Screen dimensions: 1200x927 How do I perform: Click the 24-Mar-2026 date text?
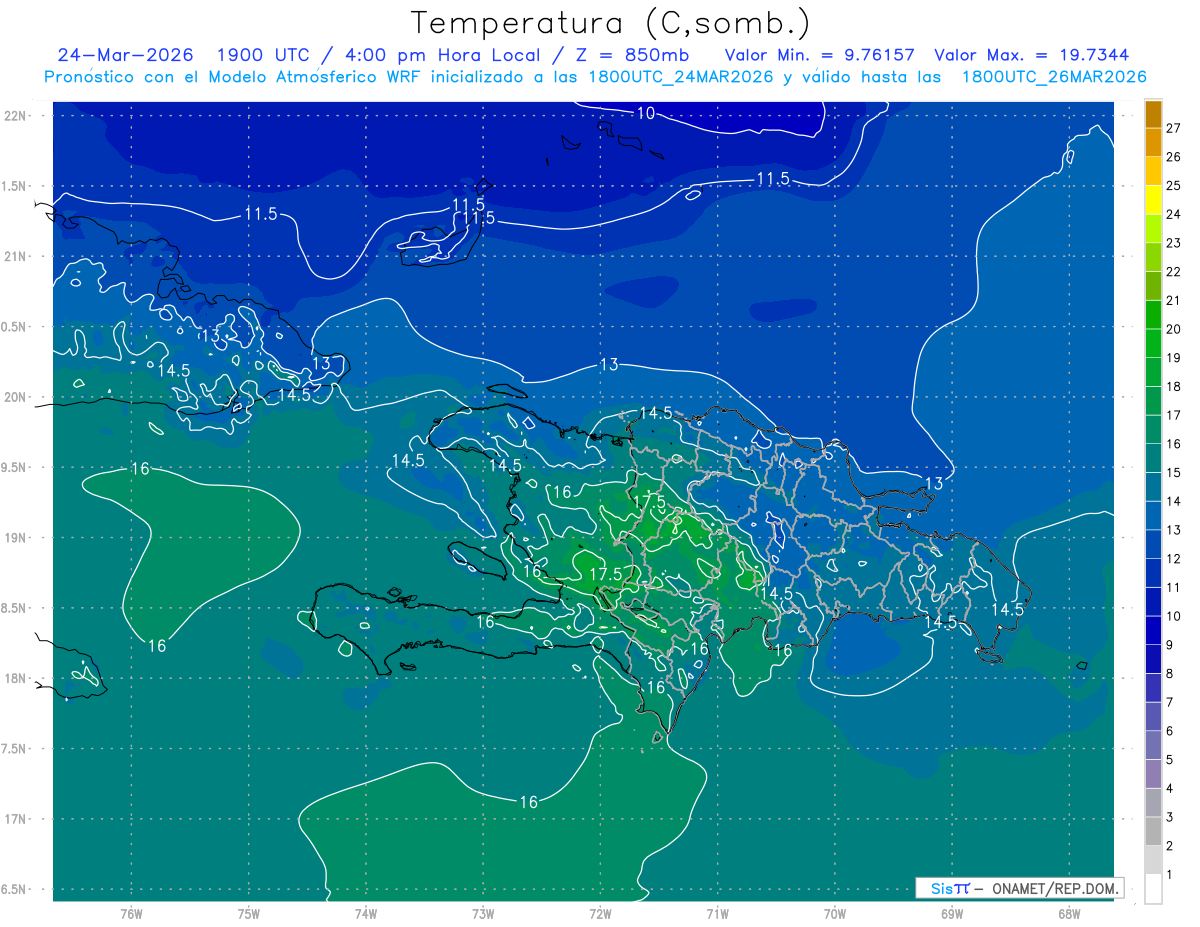tap(125, 55)
